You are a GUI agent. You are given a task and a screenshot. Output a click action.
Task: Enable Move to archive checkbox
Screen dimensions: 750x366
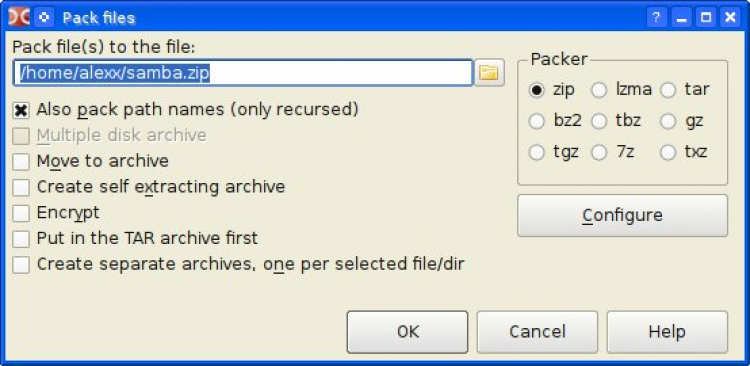(x=21, y=162)
